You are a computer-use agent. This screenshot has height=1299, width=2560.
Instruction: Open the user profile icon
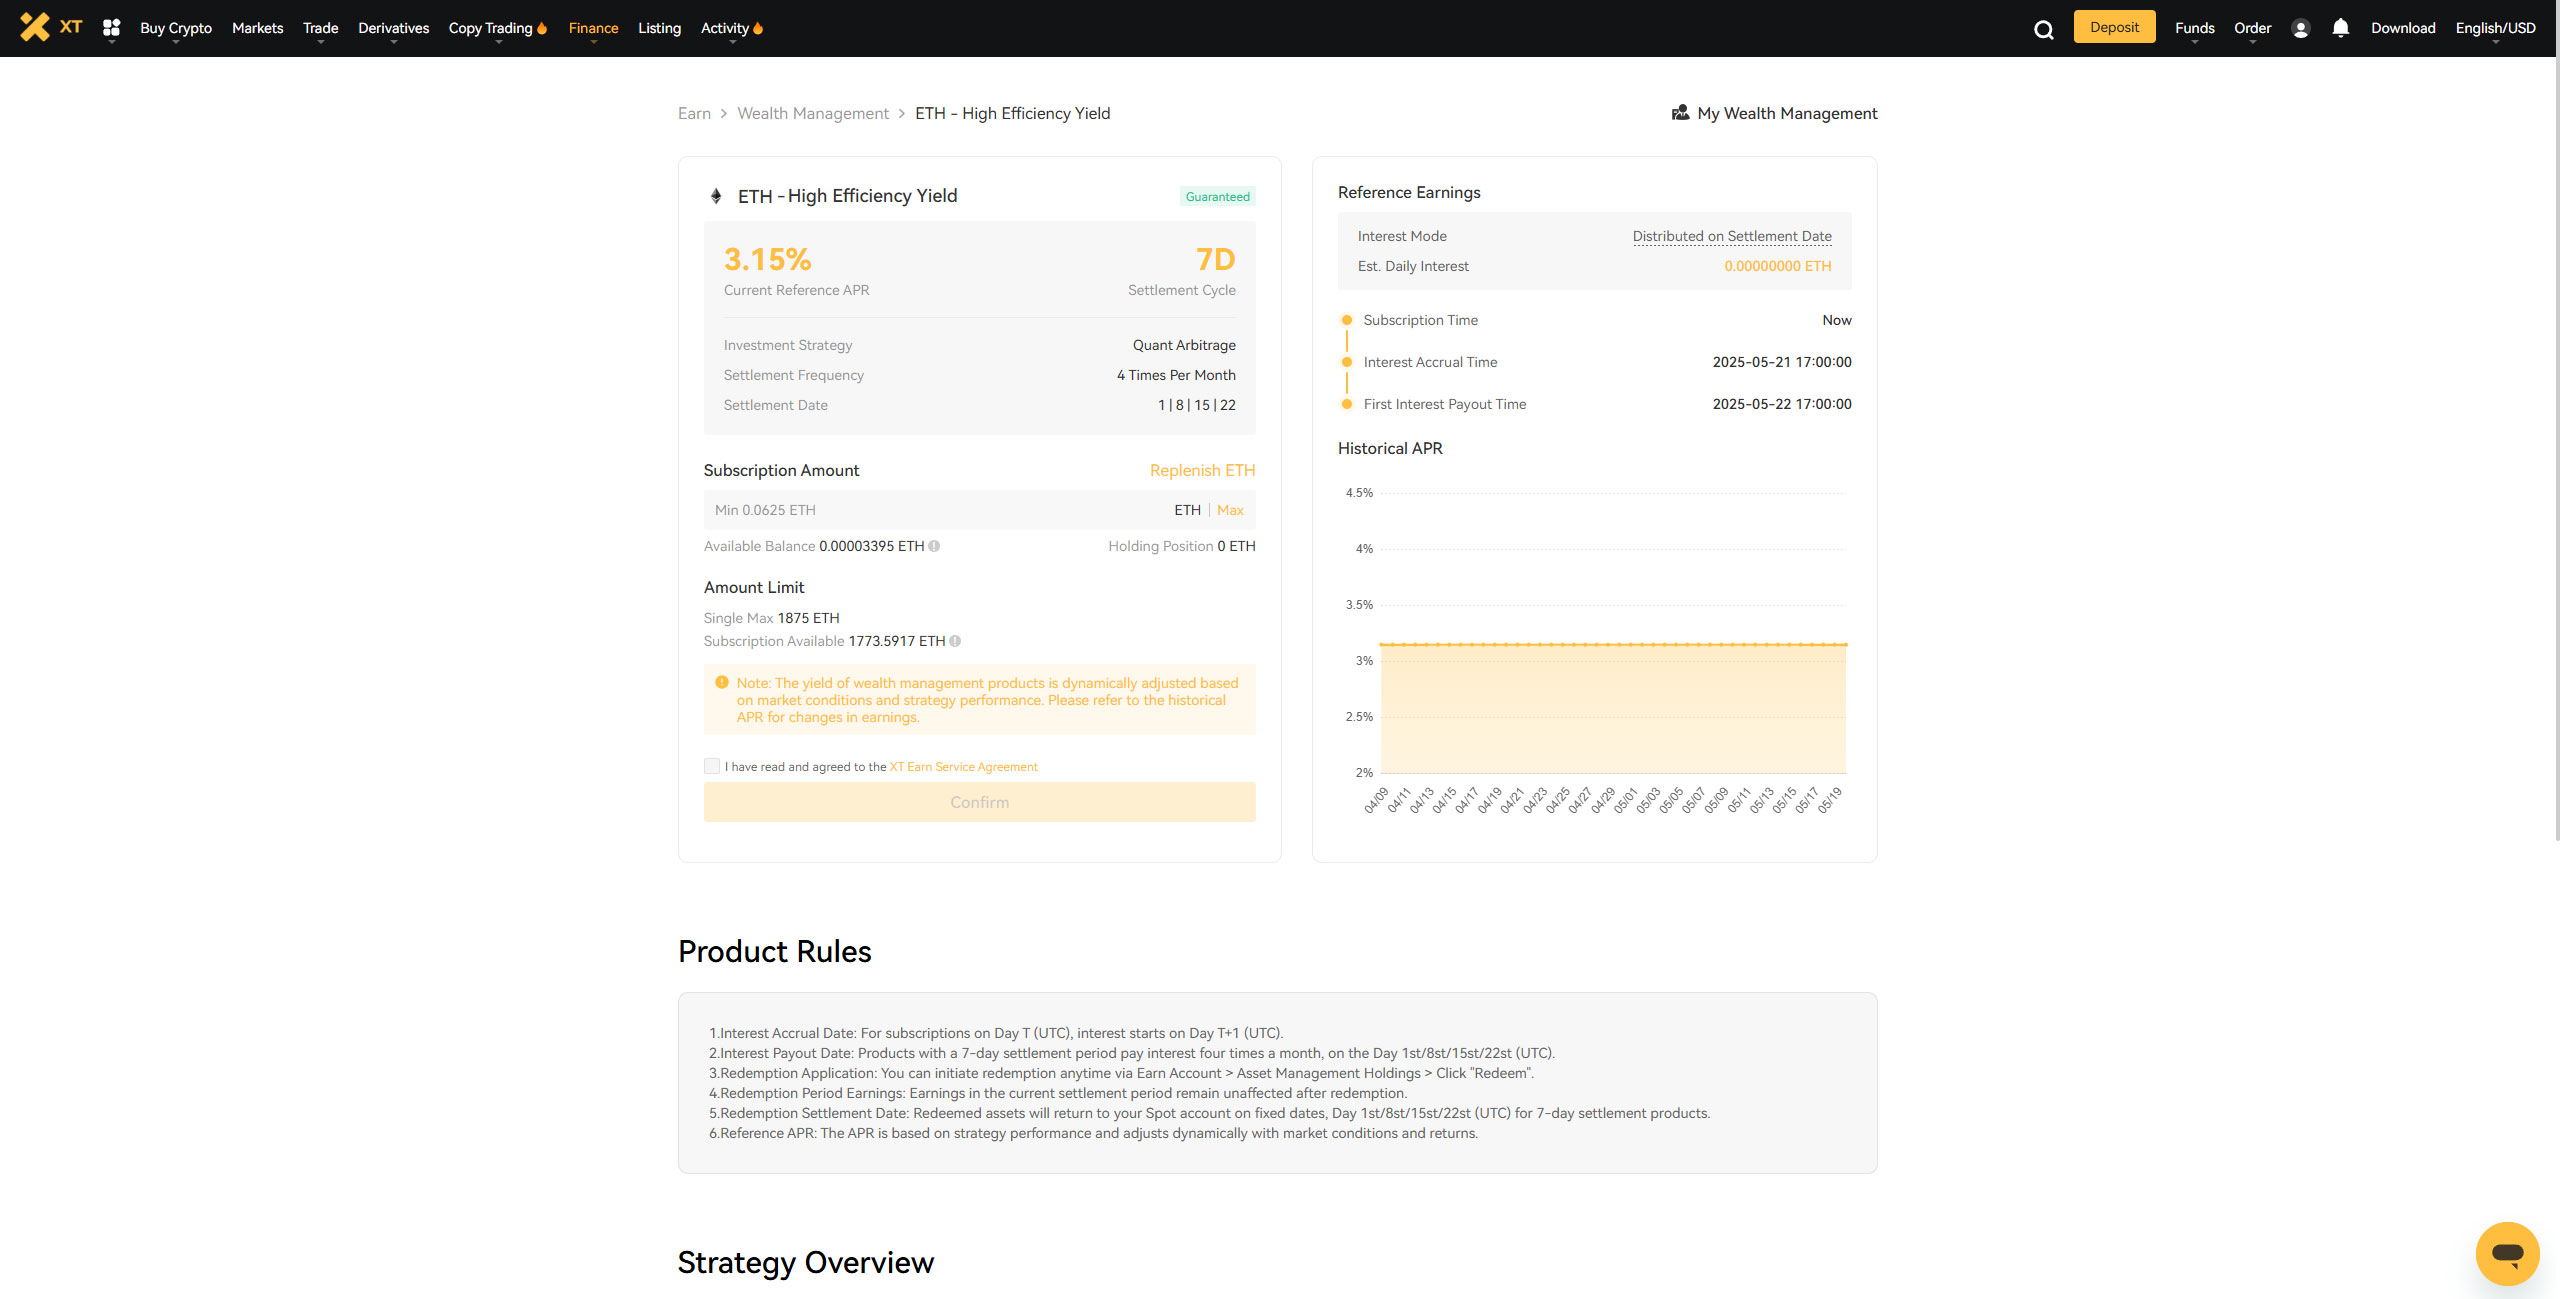tap(2300, 29)
